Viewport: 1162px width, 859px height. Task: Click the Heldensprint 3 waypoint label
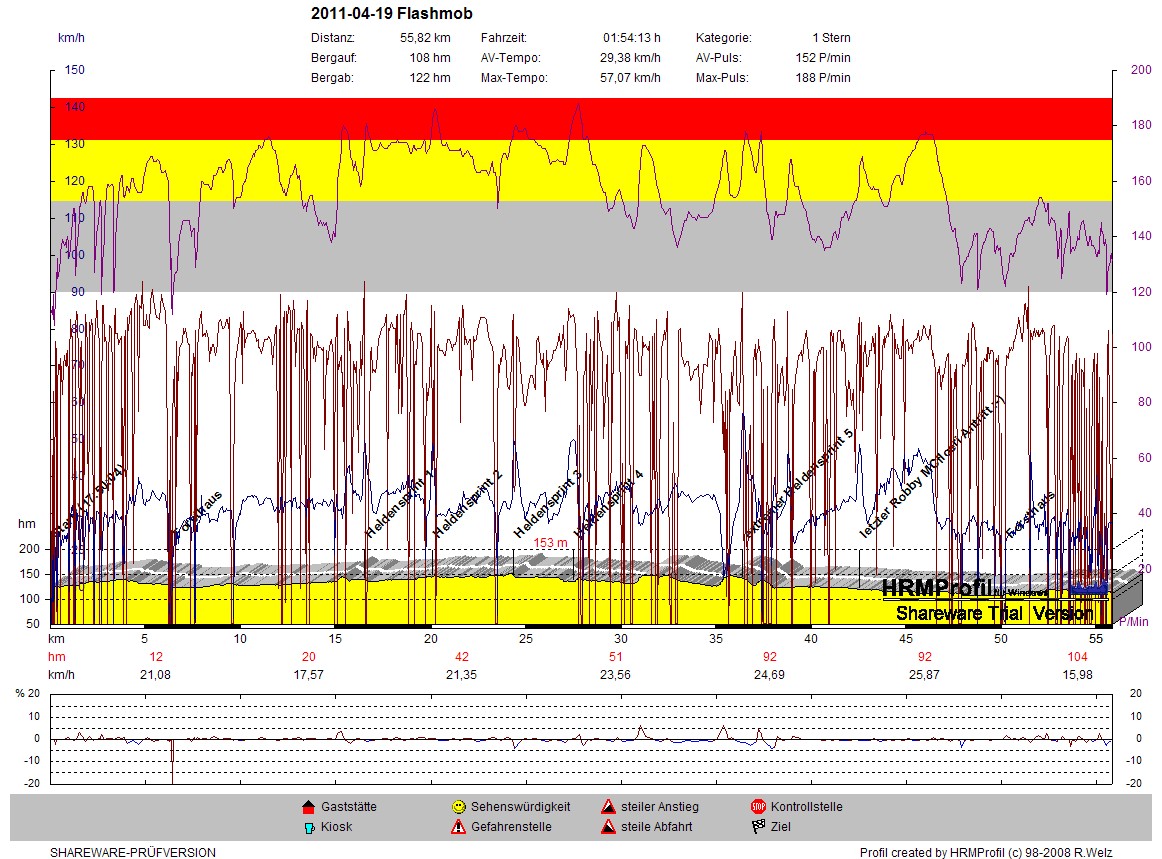point(547,503)
